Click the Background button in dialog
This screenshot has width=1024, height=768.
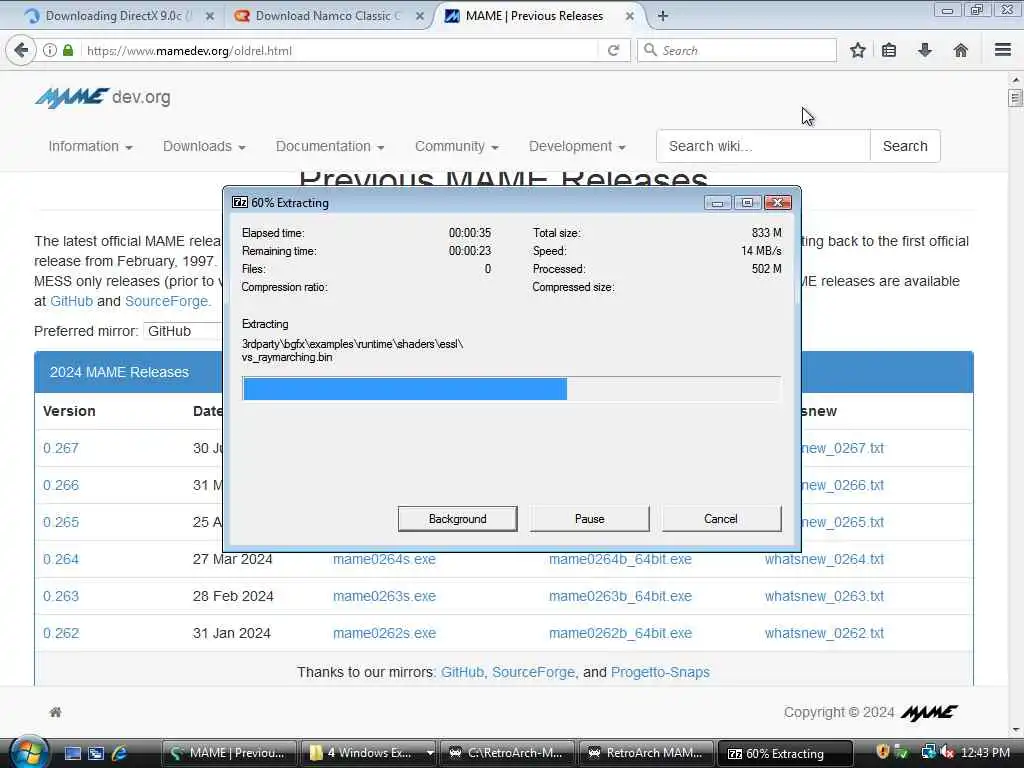point(458,519)
